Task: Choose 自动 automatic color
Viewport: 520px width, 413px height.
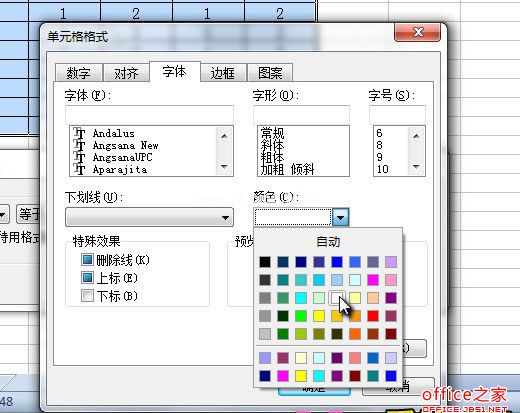Action: (x=328, y=242)
